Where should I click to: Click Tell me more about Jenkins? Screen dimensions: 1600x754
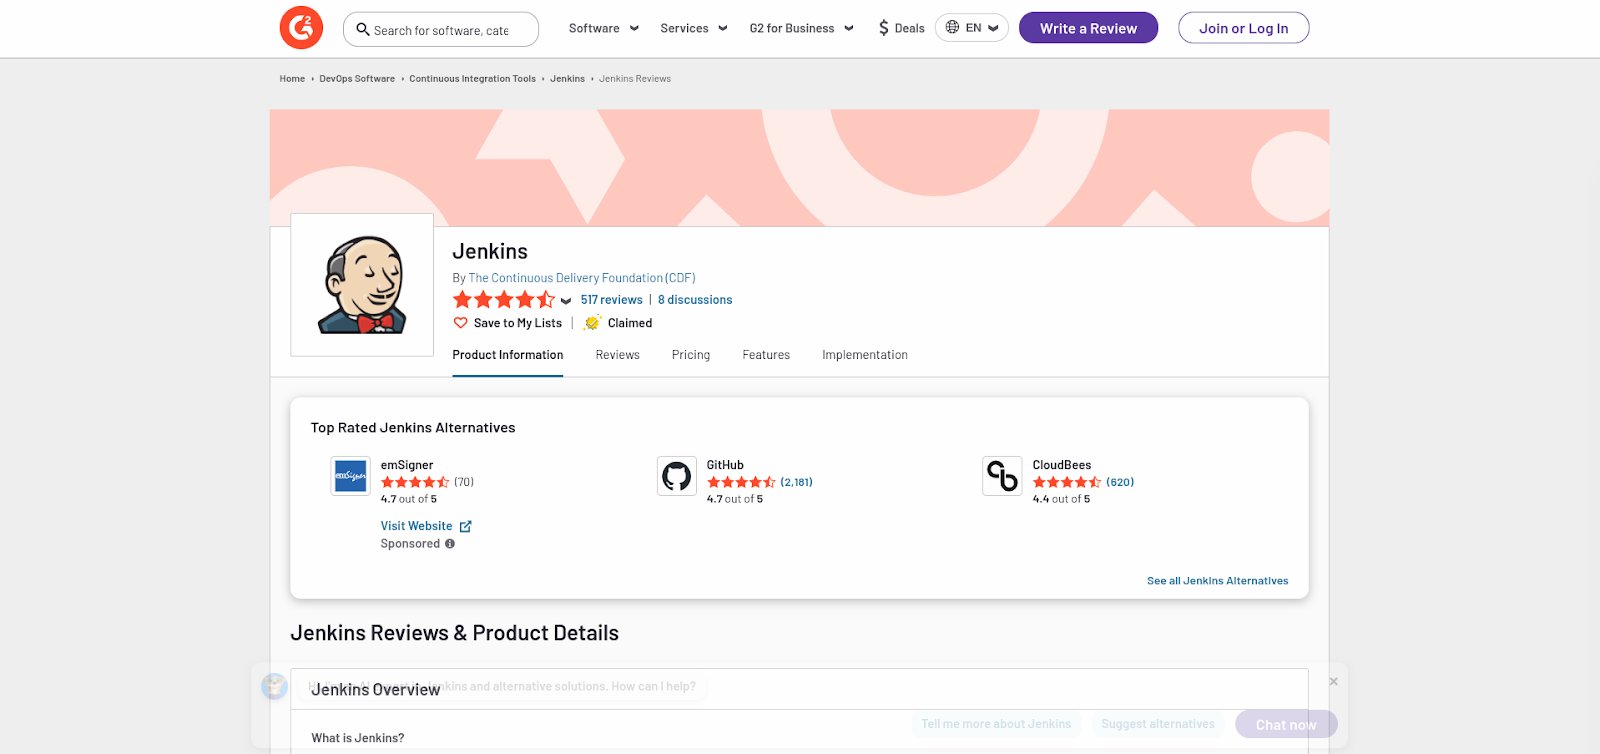tap(996, 724)
